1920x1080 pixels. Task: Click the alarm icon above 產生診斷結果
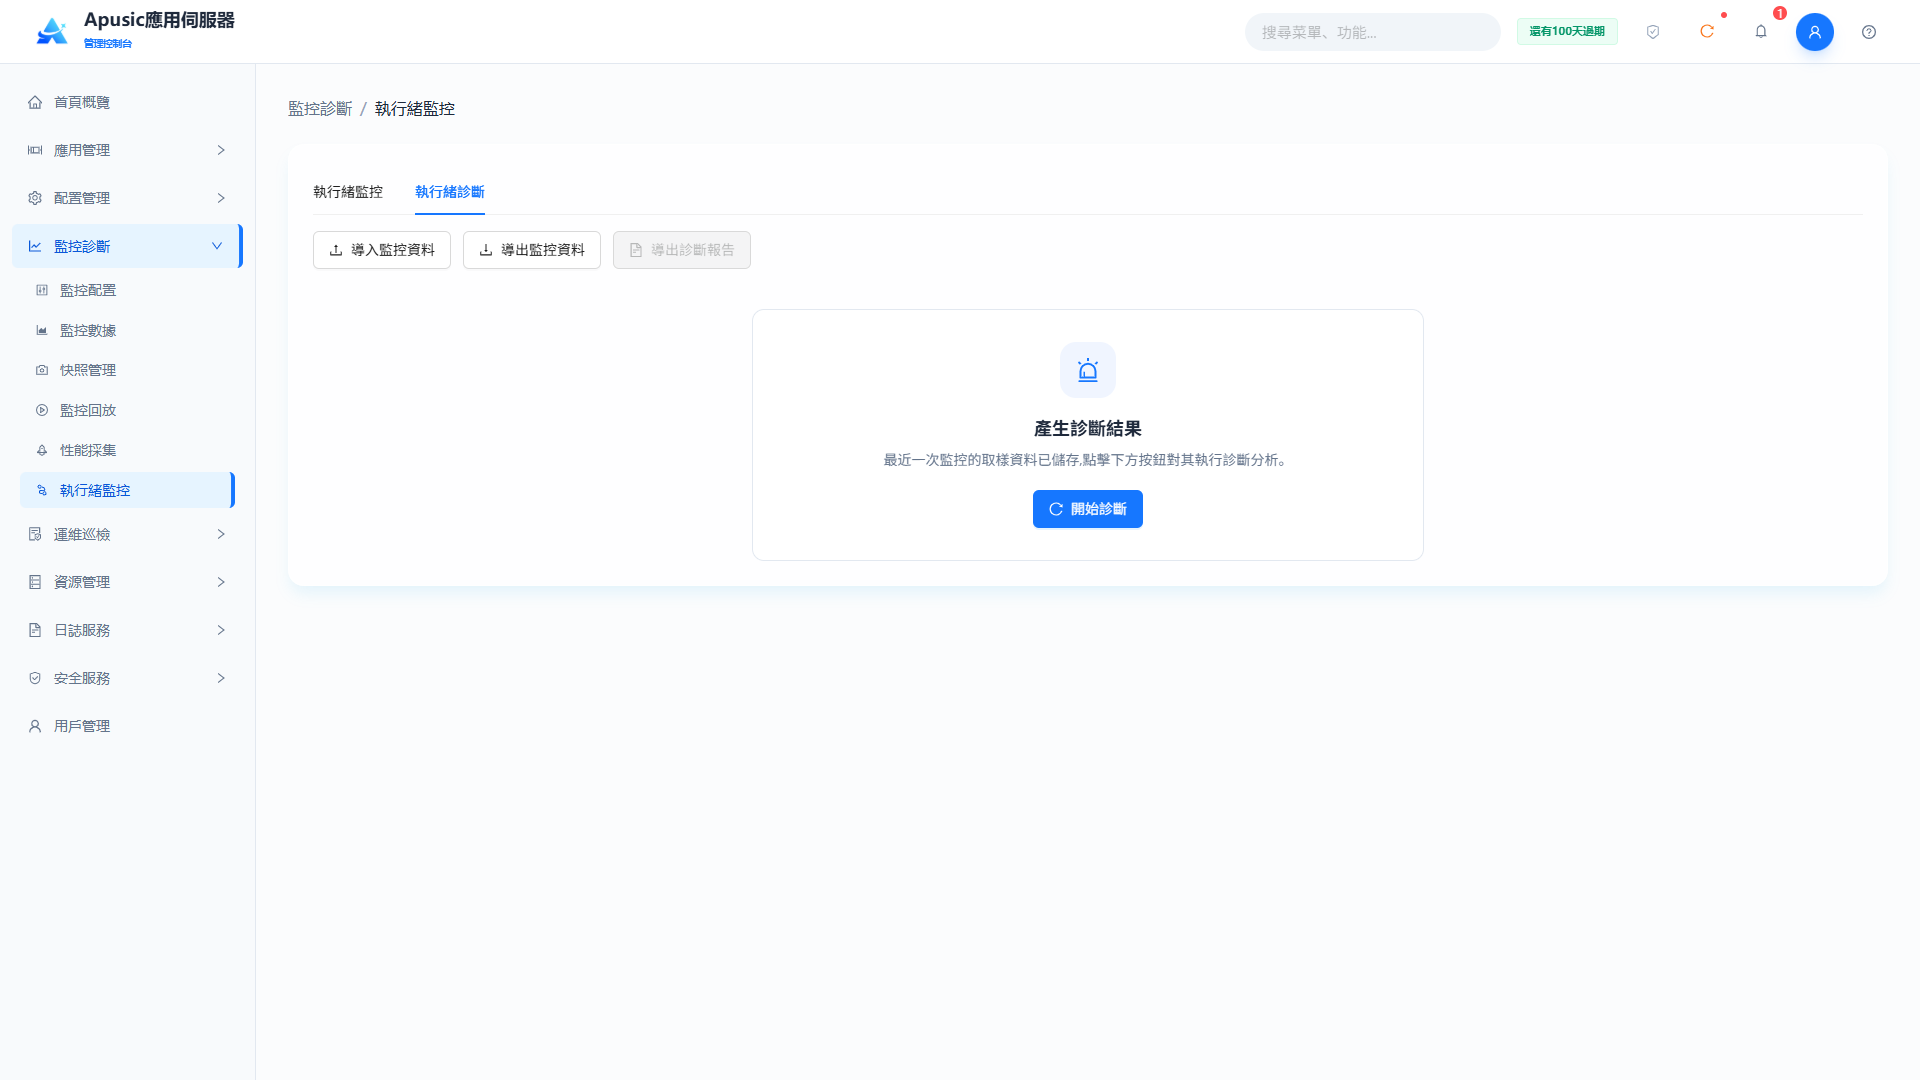[1088, 370]
